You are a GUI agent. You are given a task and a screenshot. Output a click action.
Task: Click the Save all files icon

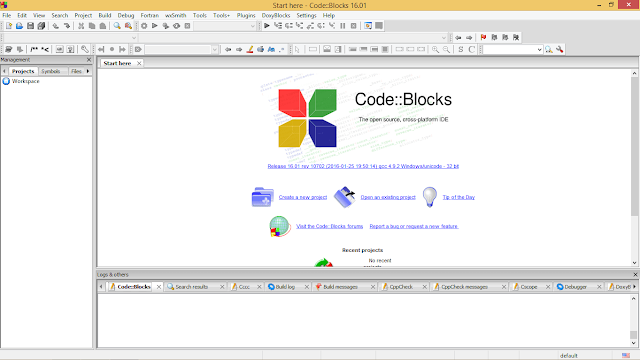click(41, 26)
